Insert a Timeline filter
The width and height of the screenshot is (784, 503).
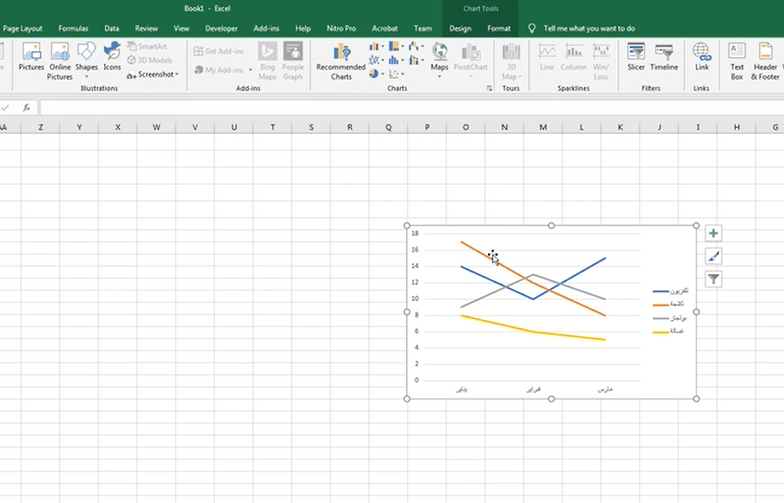[664, 57]
